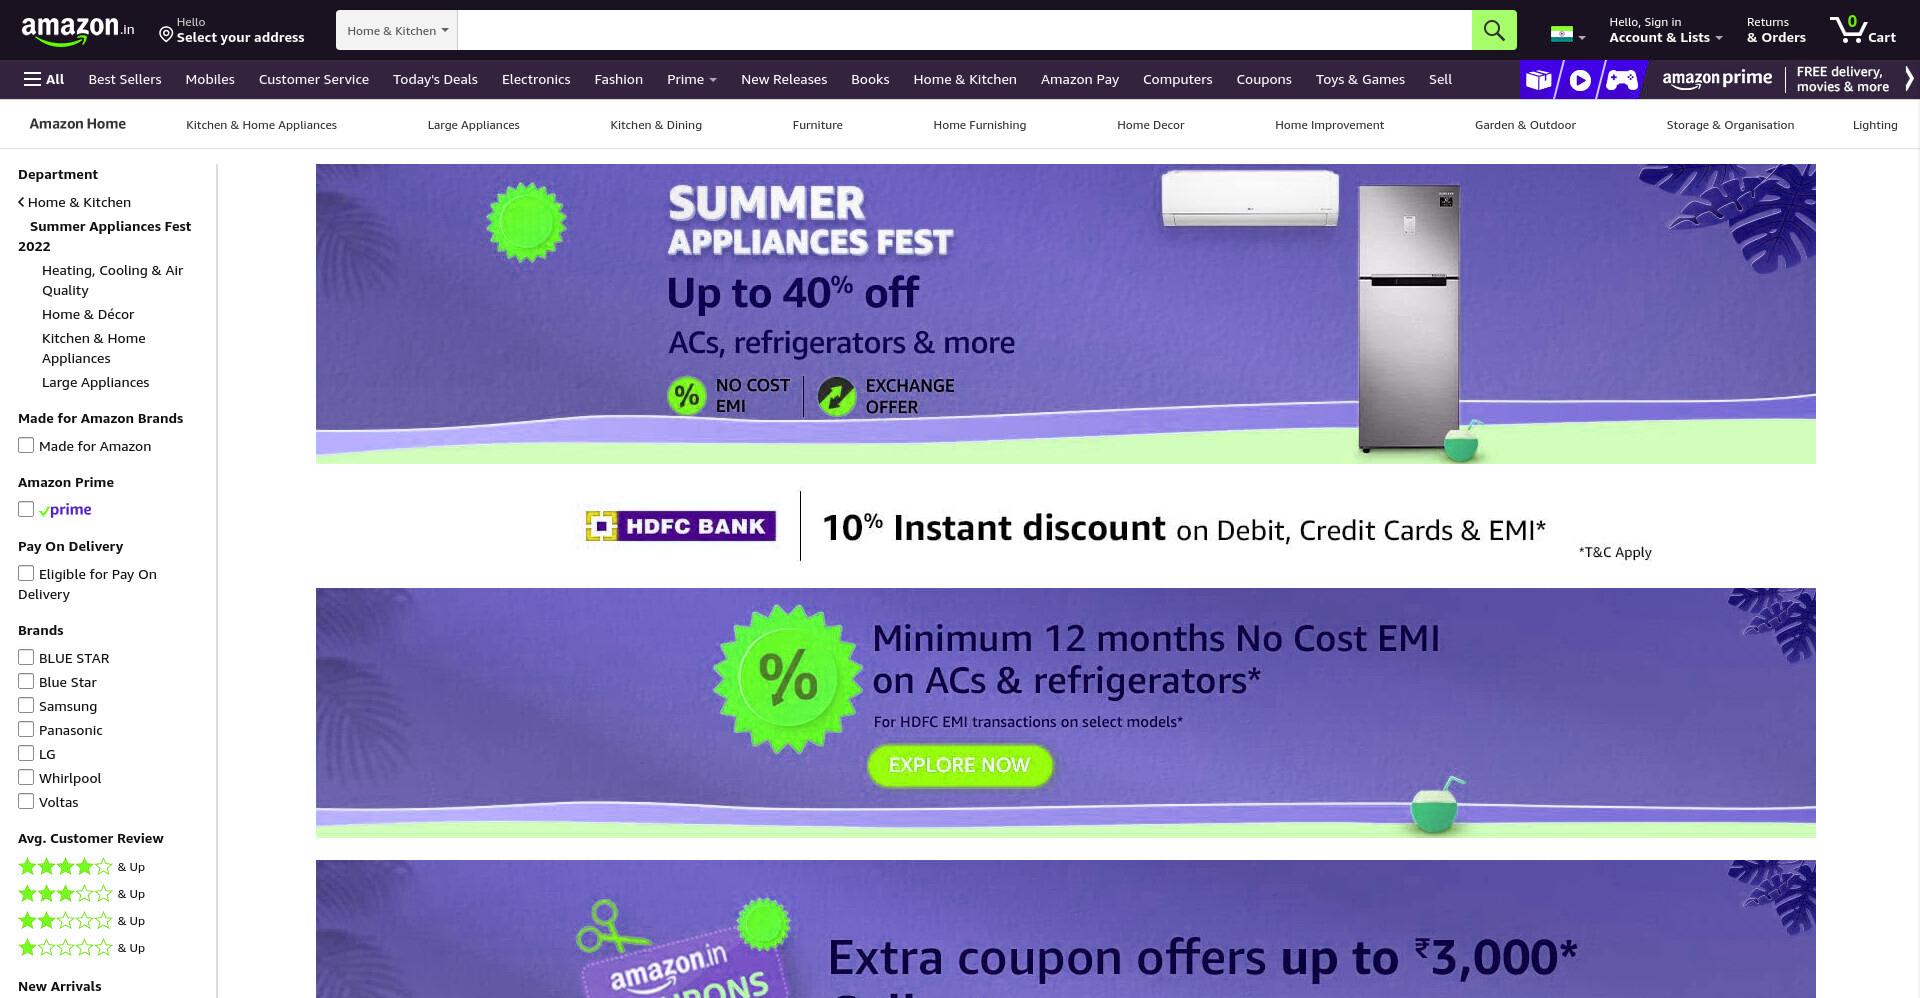Click the gaming controller icon
Image resolution: width=1920 pixels, height=998 pixels.
tap(1622, 79)
